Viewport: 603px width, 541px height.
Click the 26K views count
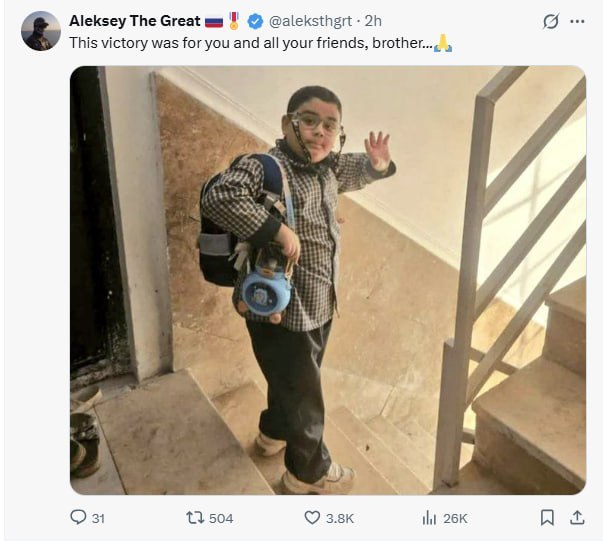[456, 518]
